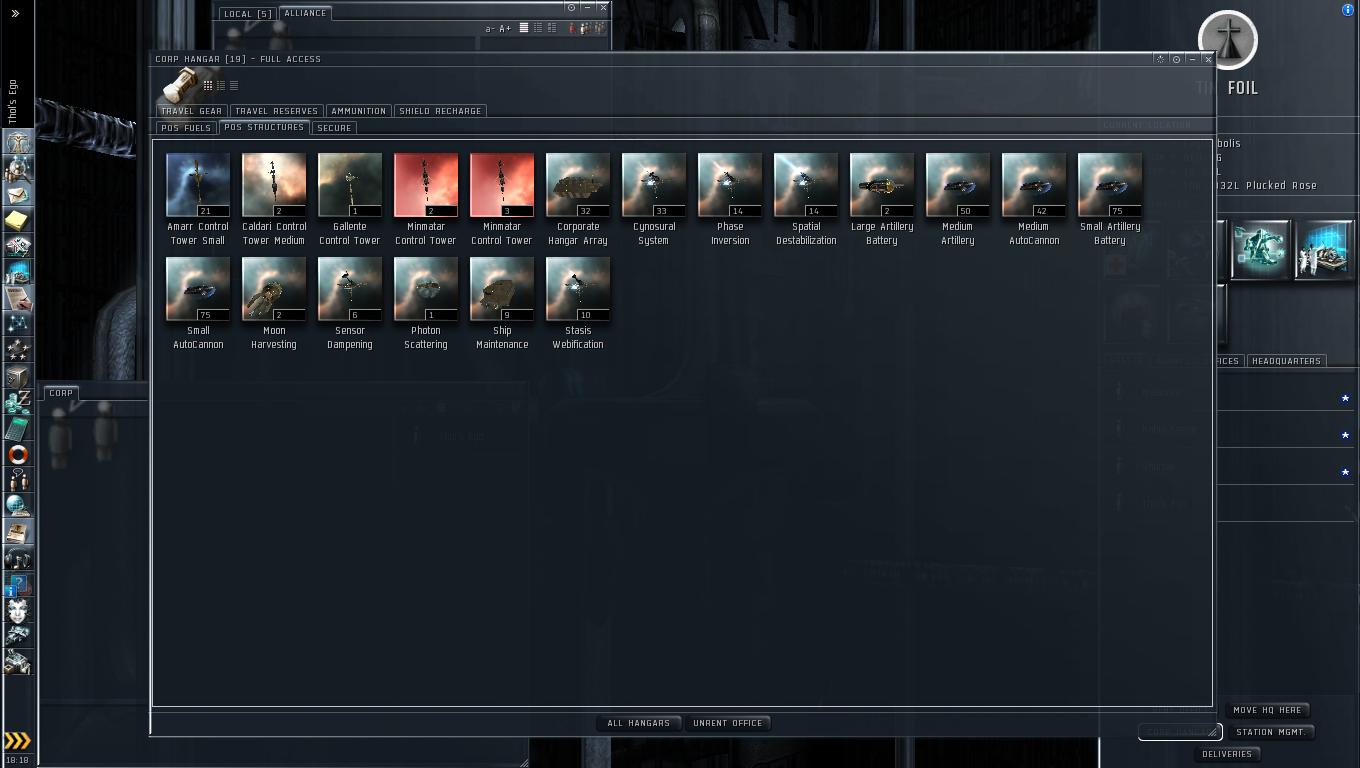Screen dimensions: 1360x768
Task: Click the face portrait icon in sidebar
Action: pyautogui.click(x=18, y=610)
